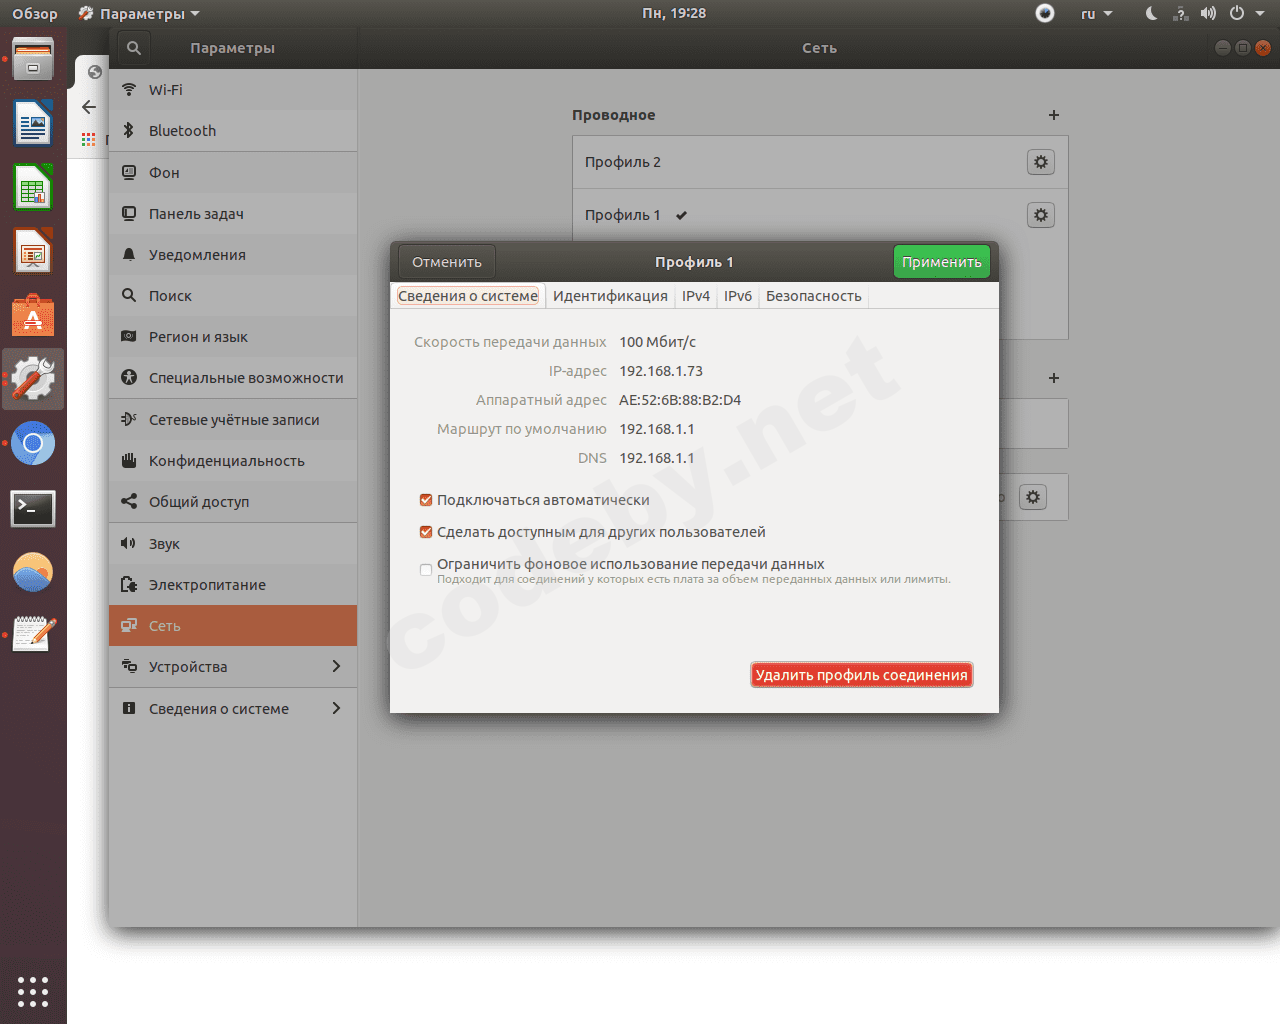Click the Звук speaker icon in sidebar
Screen dimensions: 1280x1024
(x=129, y=544)
